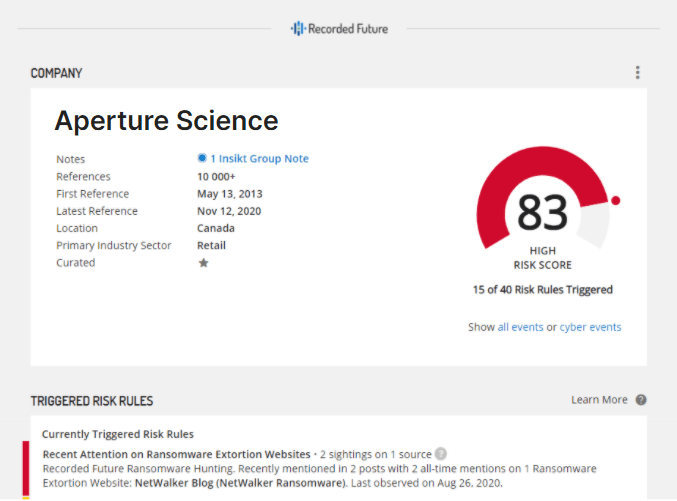677x501 pixels.
Task: Click '15 of 40 Risk Rules Triggered' text
Action: 542,290
